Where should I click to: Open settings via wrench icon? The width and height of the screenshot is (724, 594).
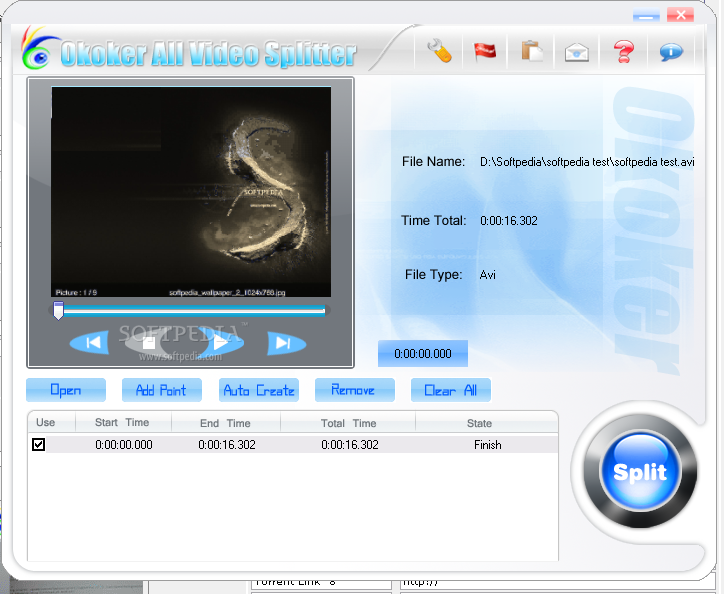(439, 51)
